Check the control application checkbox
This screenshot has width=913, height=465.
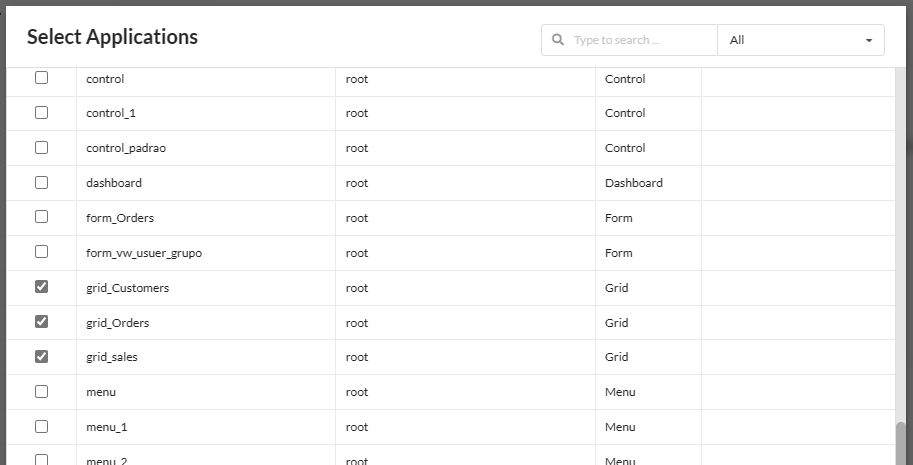42,78
